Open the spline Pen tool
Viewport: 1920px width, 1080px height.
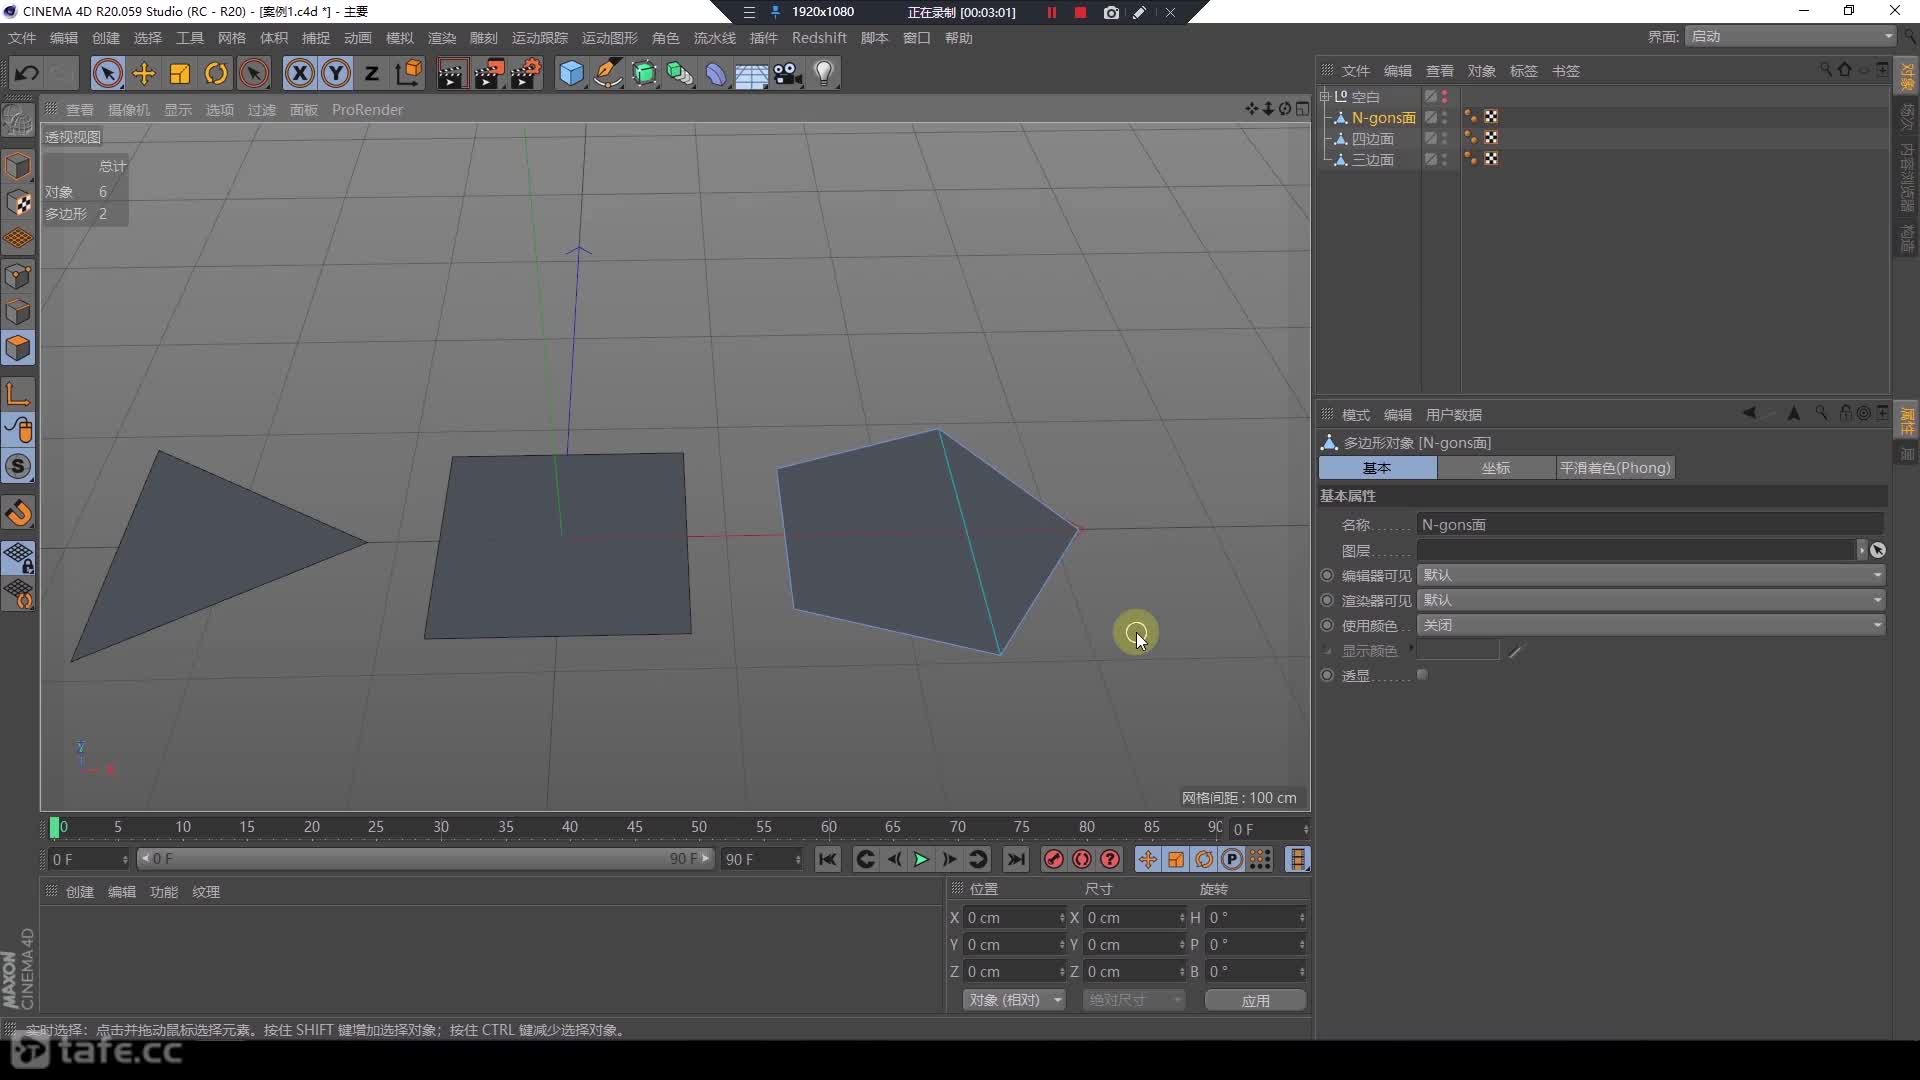tap(607, 73)
